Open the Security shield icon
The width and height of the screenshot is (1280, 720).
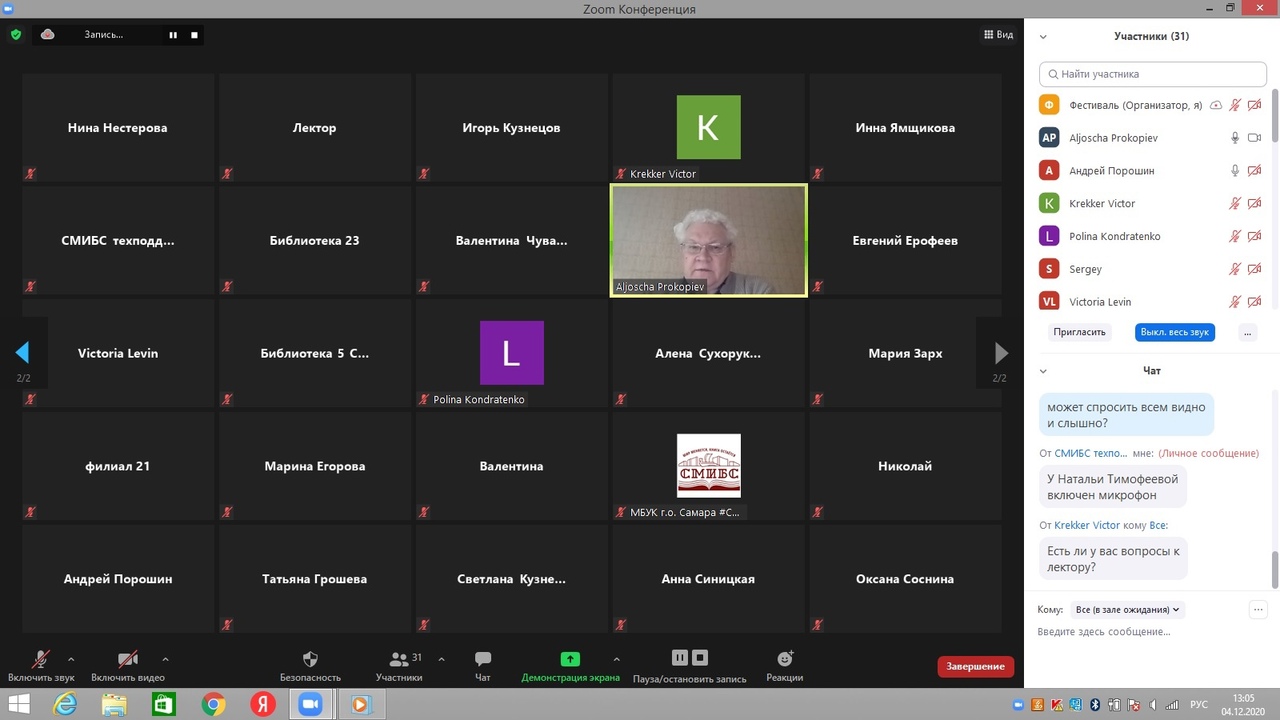click(x=310, y=659)
